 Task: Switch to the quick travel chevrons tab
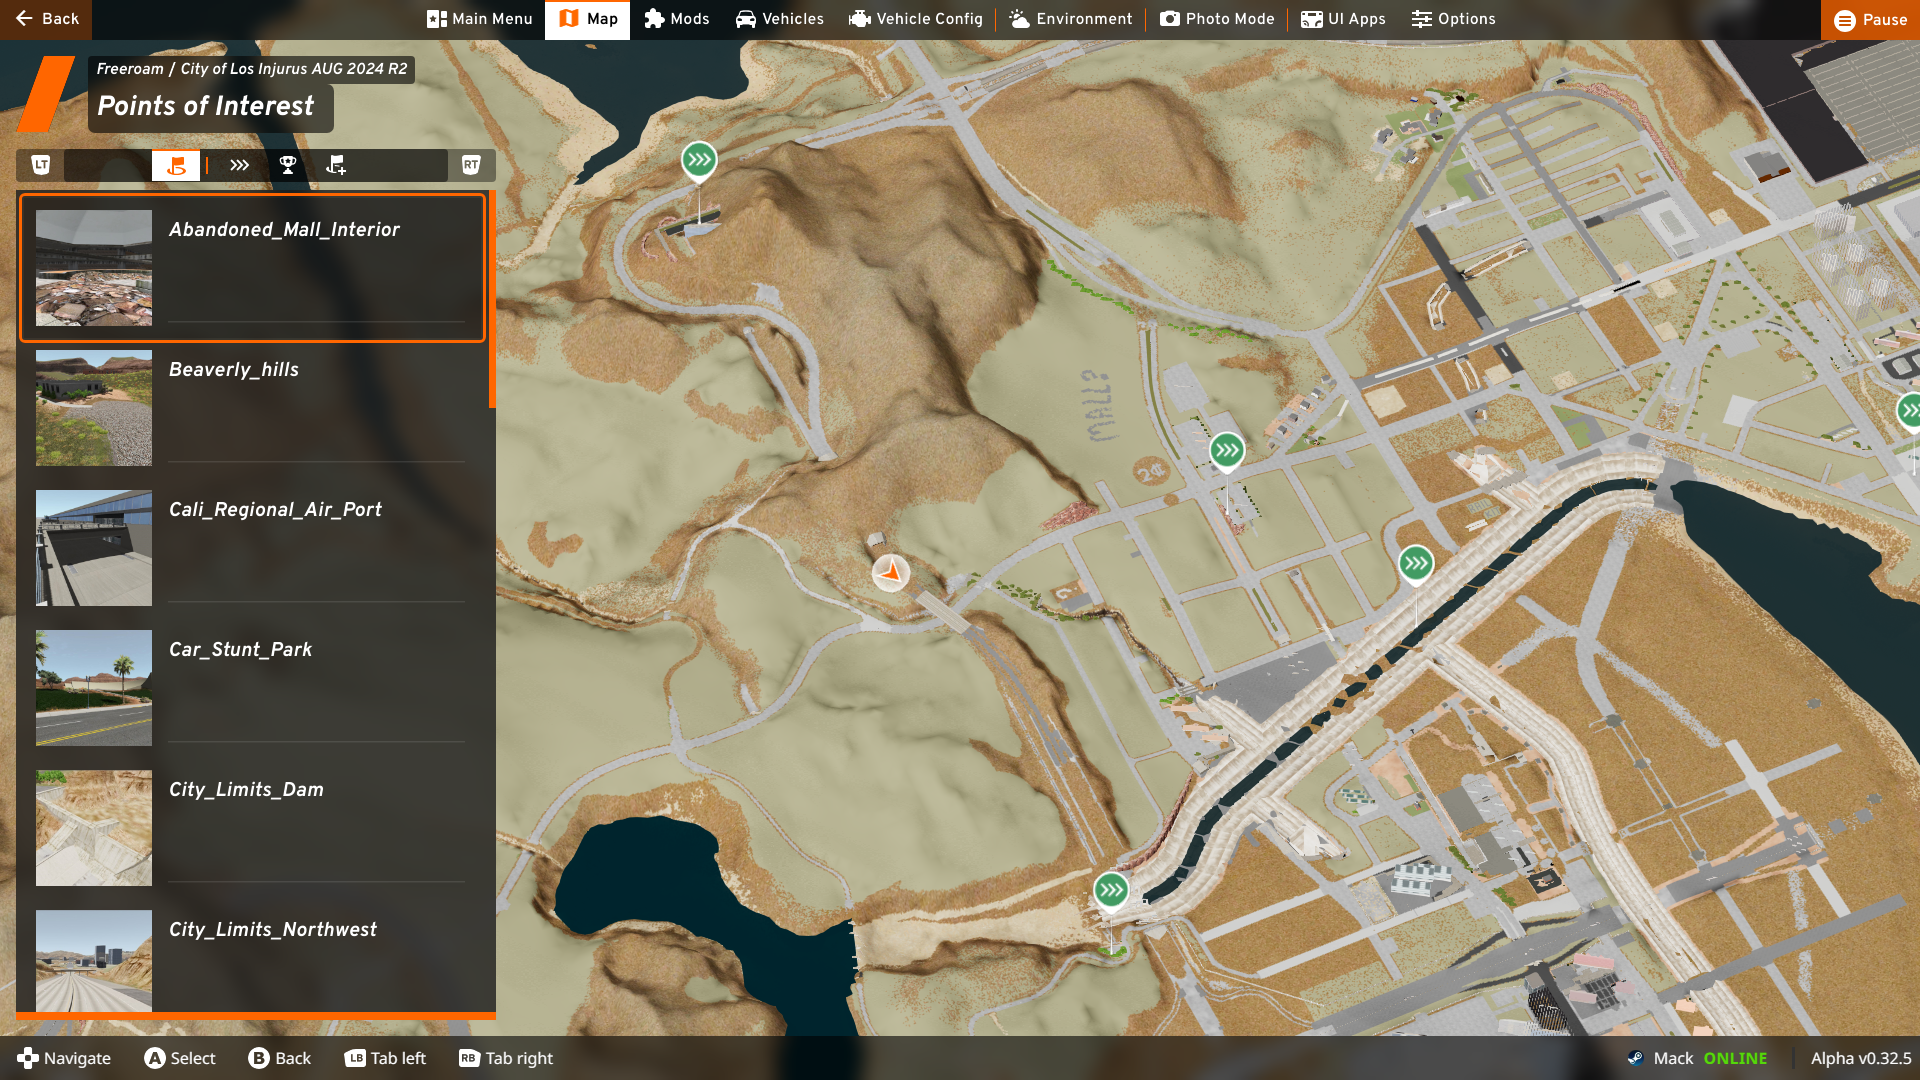click(239, 165)
